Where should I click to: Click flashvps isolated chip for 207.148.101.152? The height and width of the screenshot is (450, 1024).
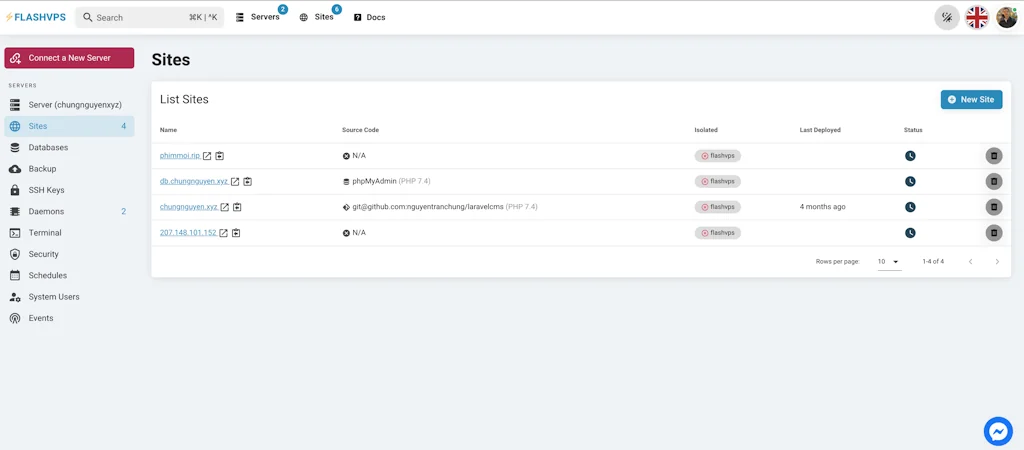click(718, 233)
